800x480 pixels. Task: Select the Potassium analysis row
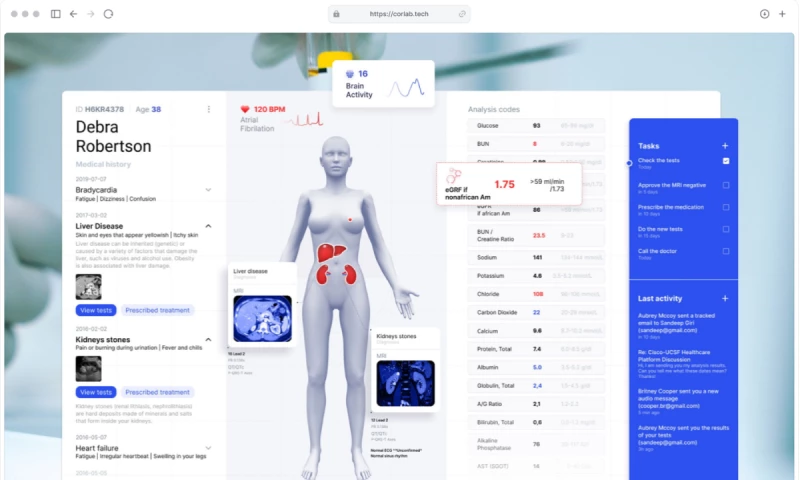pyautogui.click(x=536, y=276)
